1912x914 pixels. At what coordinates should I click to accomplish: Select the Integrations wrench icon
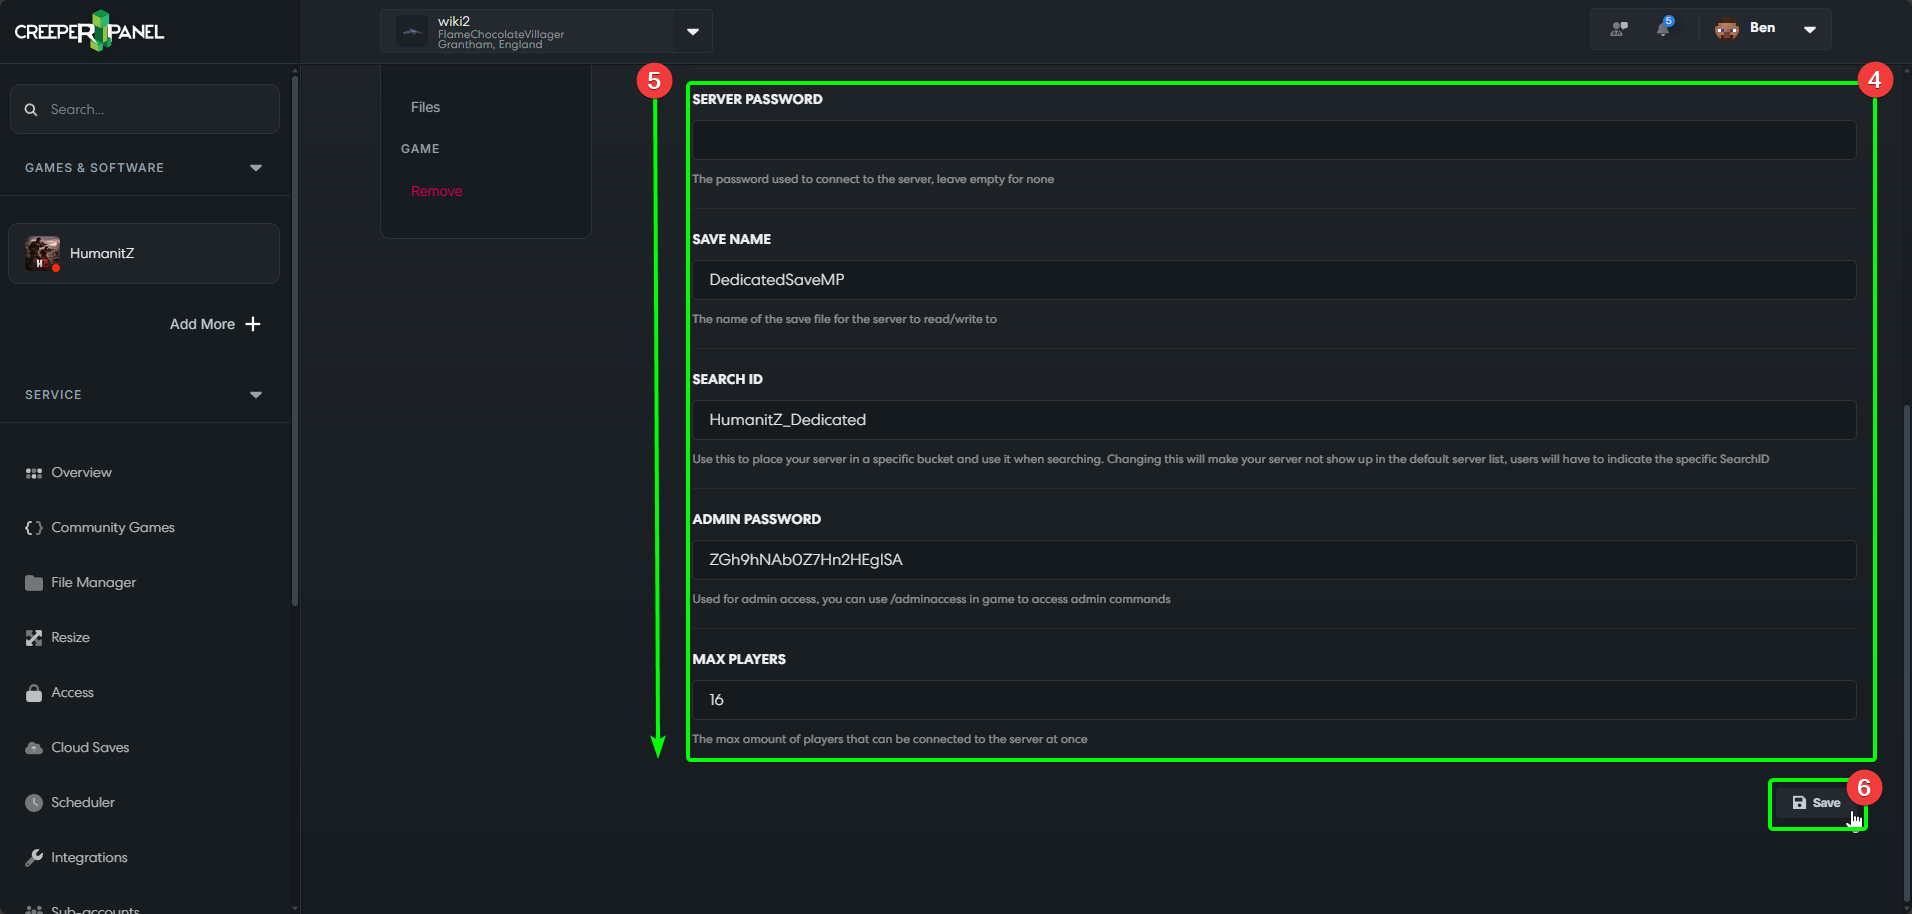coord(34,857)
